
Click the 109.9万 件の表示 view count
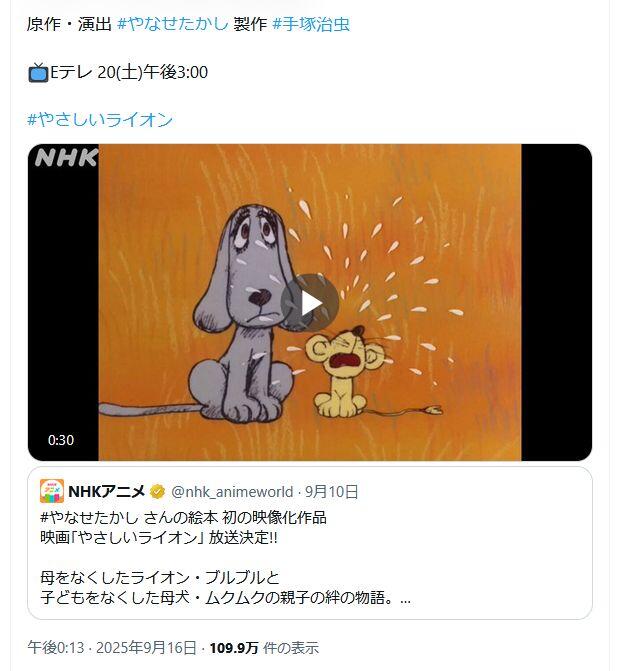click(x=264, y=648)
